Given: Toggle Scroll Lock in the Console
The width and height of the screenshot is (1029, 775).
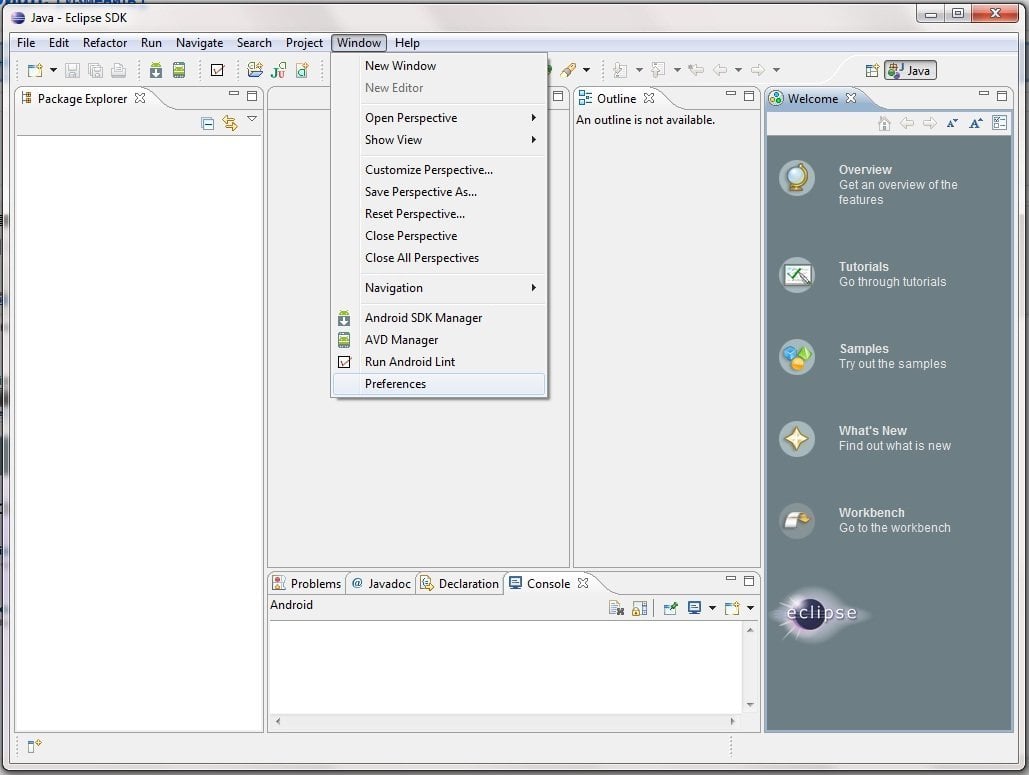Looking at the screenshot, I should (x=640, y=608).
